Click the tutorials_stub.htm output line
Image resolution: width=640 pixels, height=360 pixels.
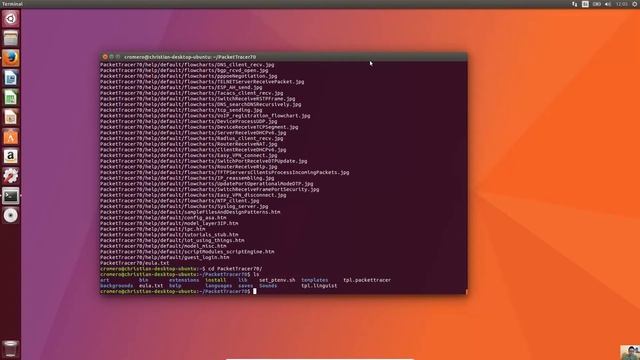tap(169, 235)
